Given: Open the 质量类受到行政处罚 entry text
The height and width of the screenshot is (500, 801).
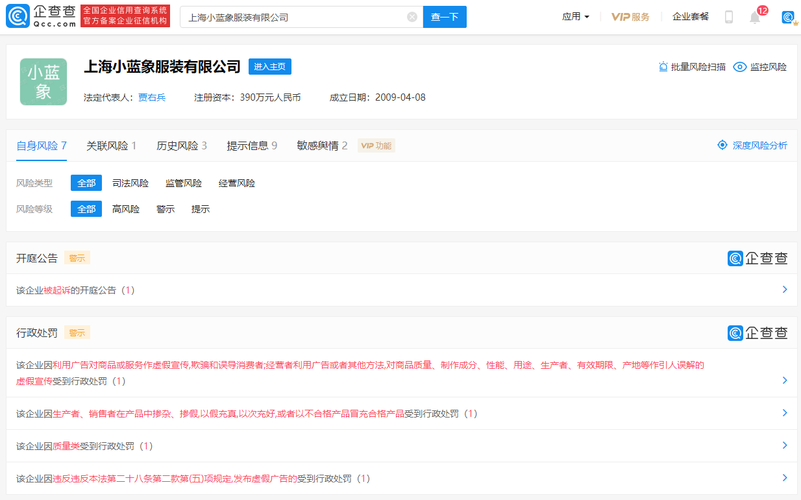Looking at the screenshot, I should coord(84,446).
